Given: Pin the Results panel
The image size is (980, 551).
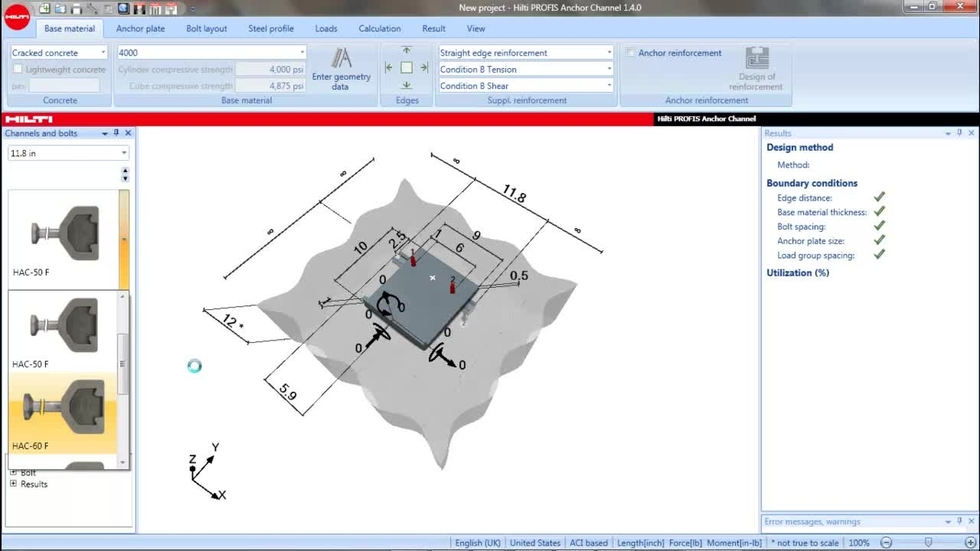Looking at the screenshot, I should point(959,133).
